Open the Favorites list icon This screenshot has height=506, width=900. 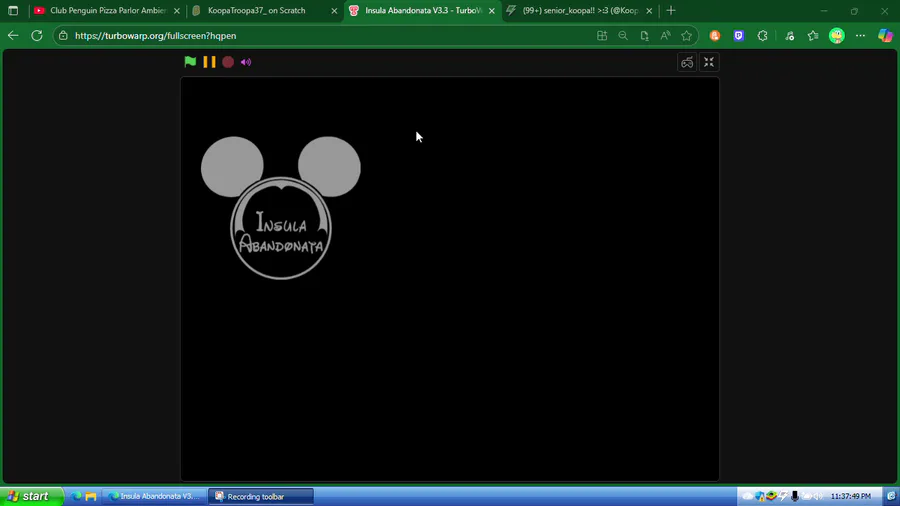813,36
